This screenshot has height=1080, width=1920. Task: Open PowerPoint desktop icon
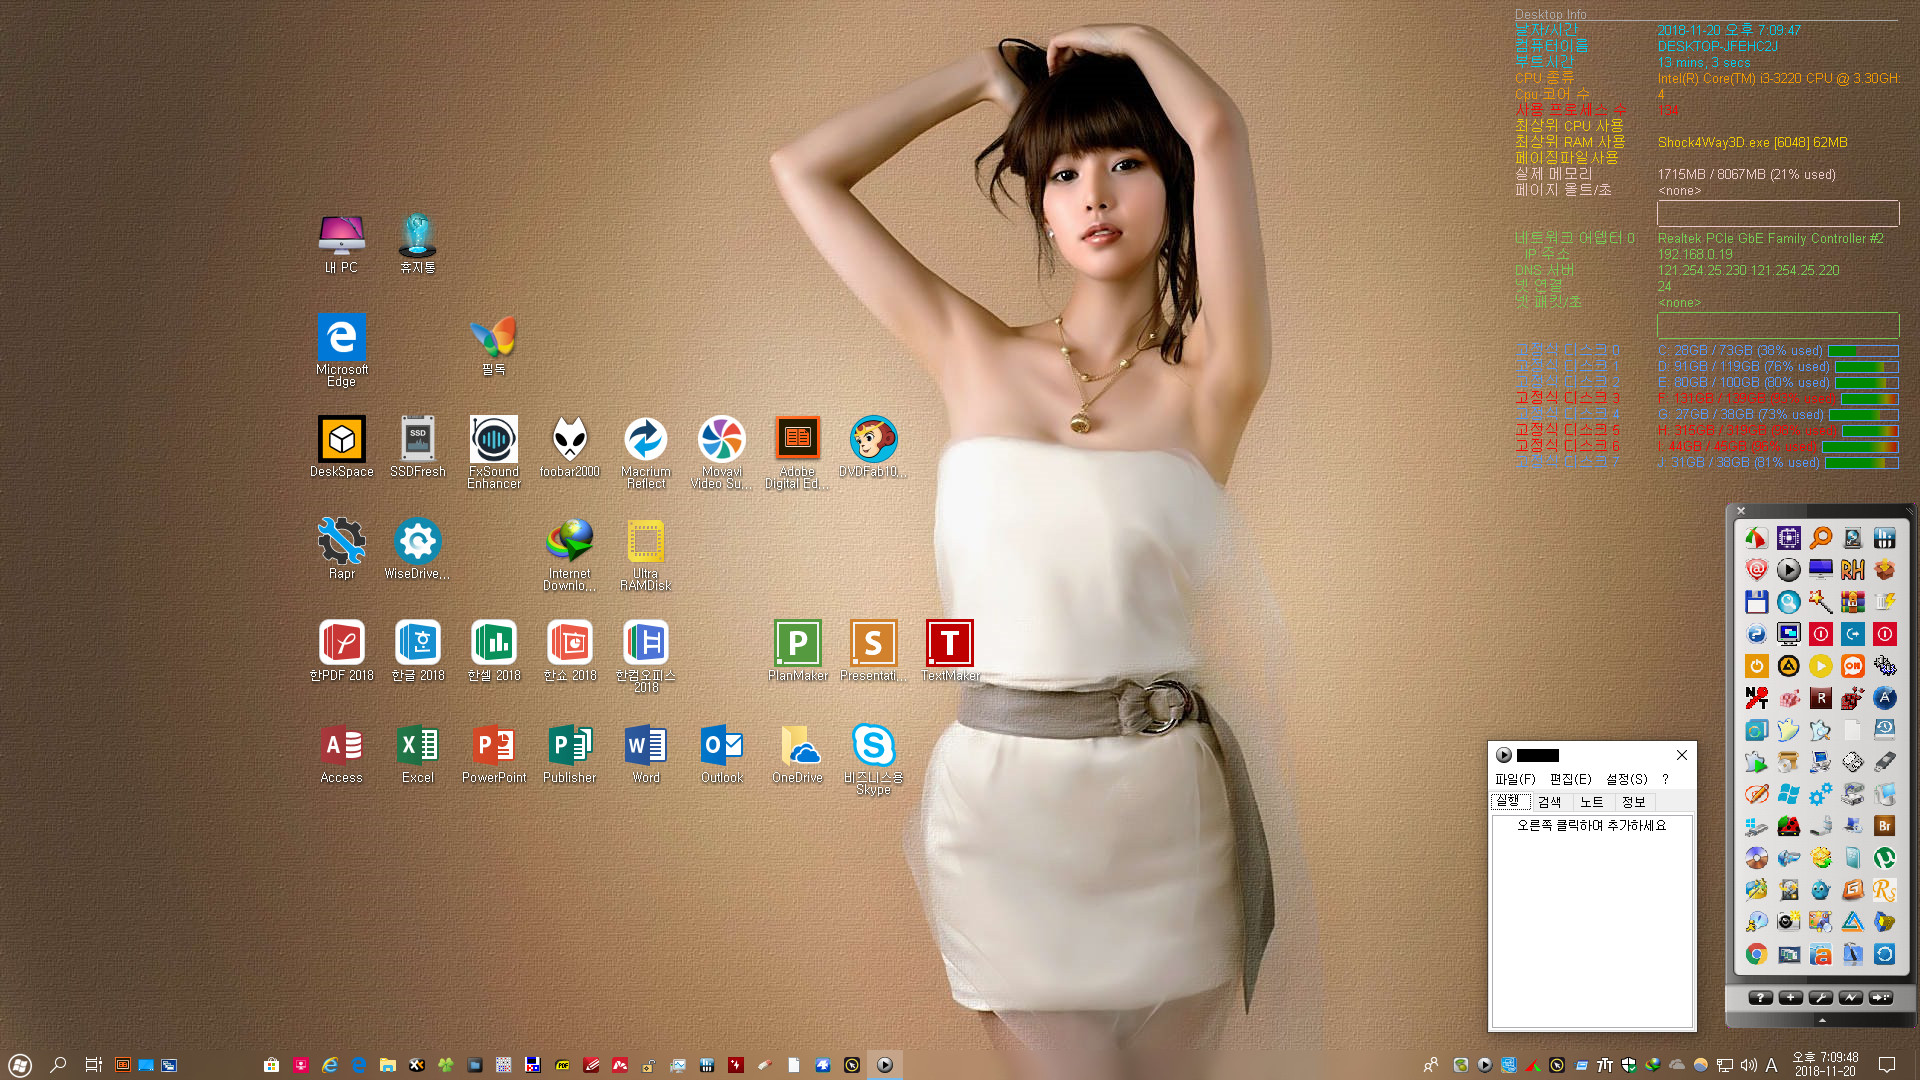(493, 753)
